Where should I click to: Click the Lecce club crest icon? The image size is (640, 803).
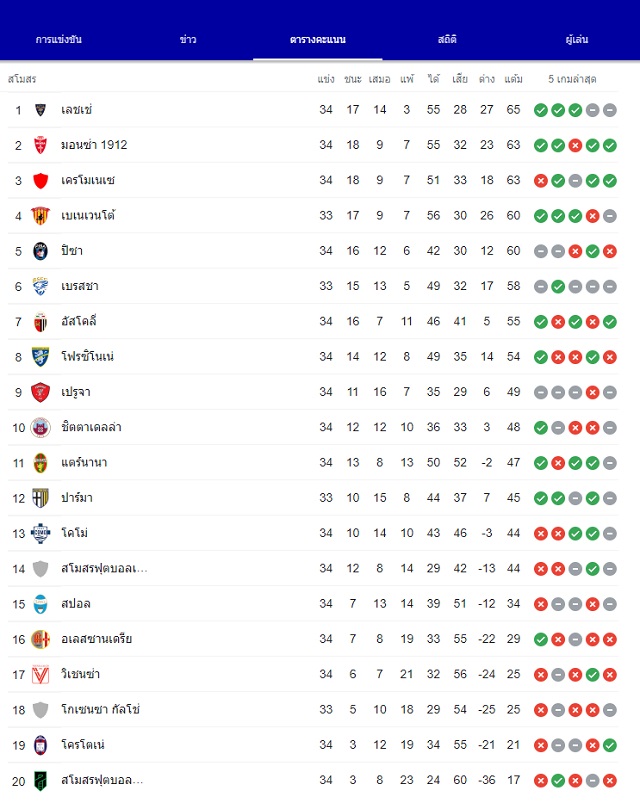coord(40,110)
